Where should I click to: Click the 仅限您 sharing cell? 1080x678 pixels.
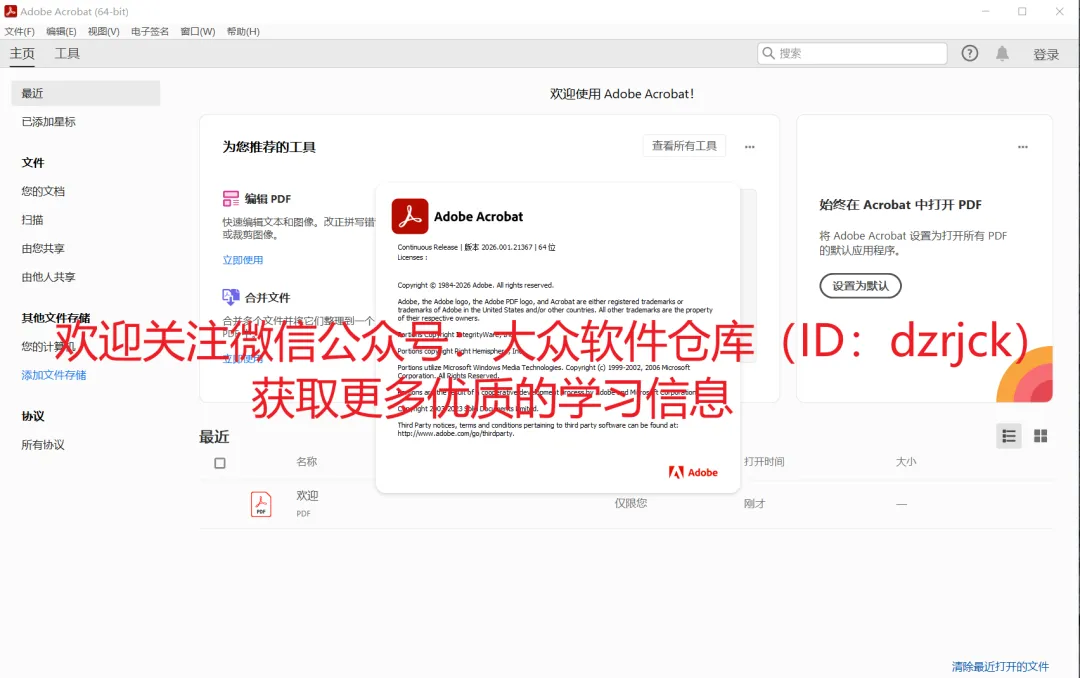point(630,503)
